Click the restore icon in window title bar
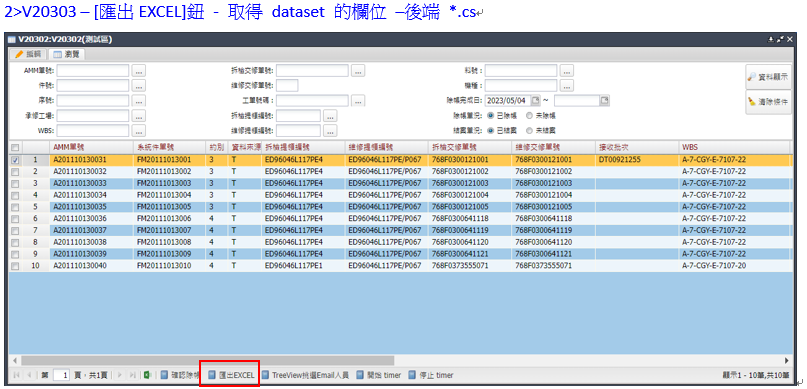Viewport: 807px width, 389px height. (780, 40)
